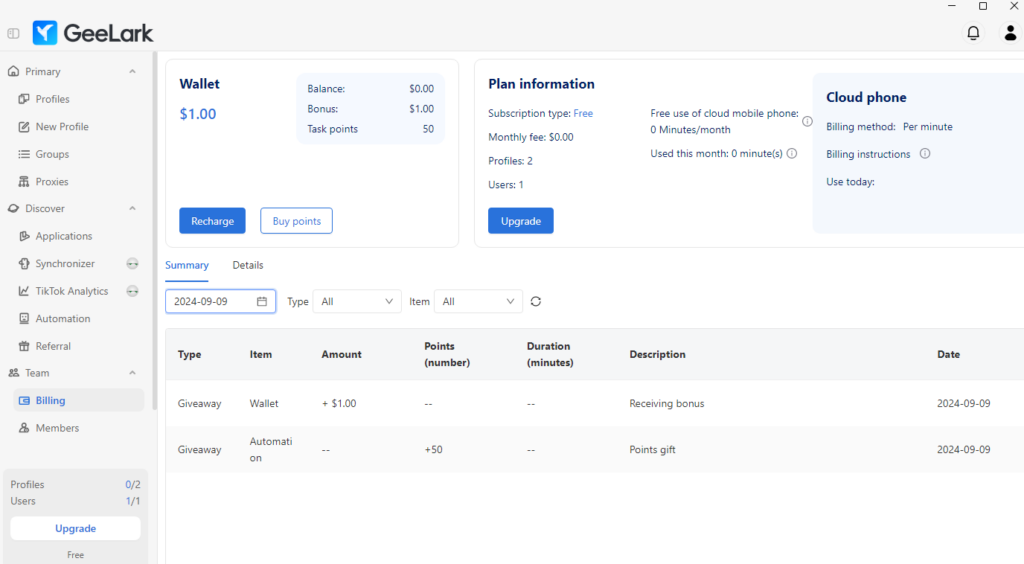The width and height of the screenshot is (1024, 564).
Task: Collapse the sidebar with the panel icon
Action: tap(13, 33)
